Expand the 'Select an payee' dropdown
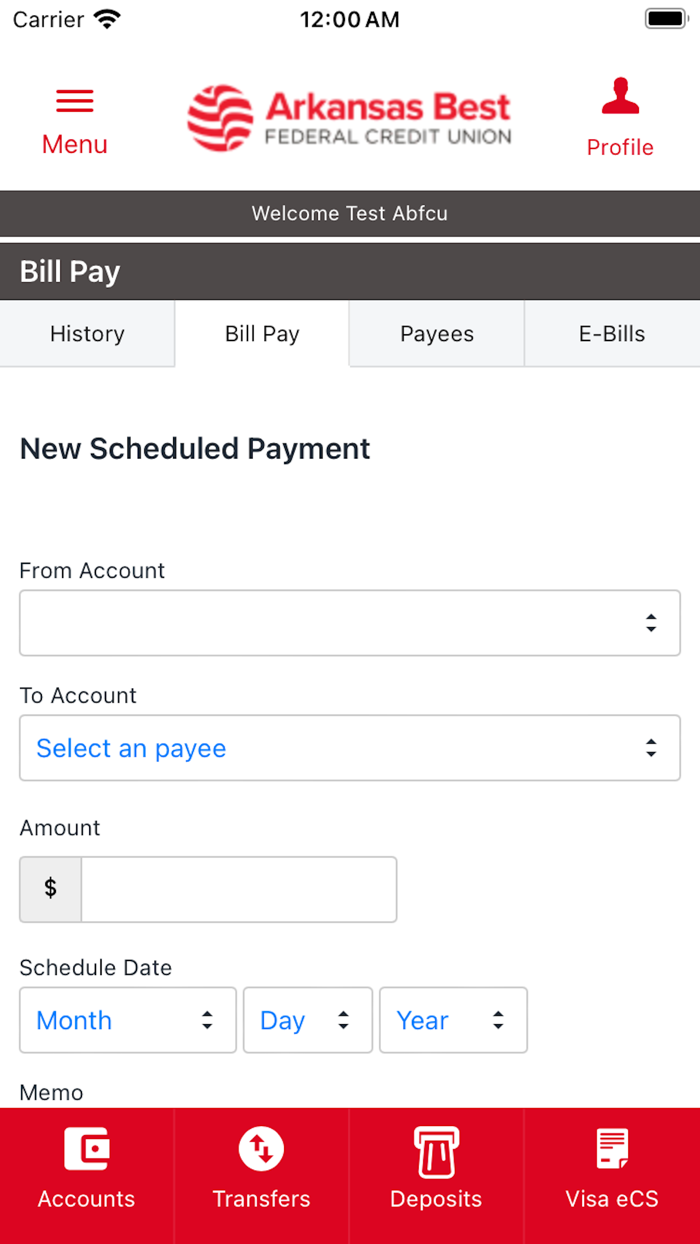 [349, 747]
